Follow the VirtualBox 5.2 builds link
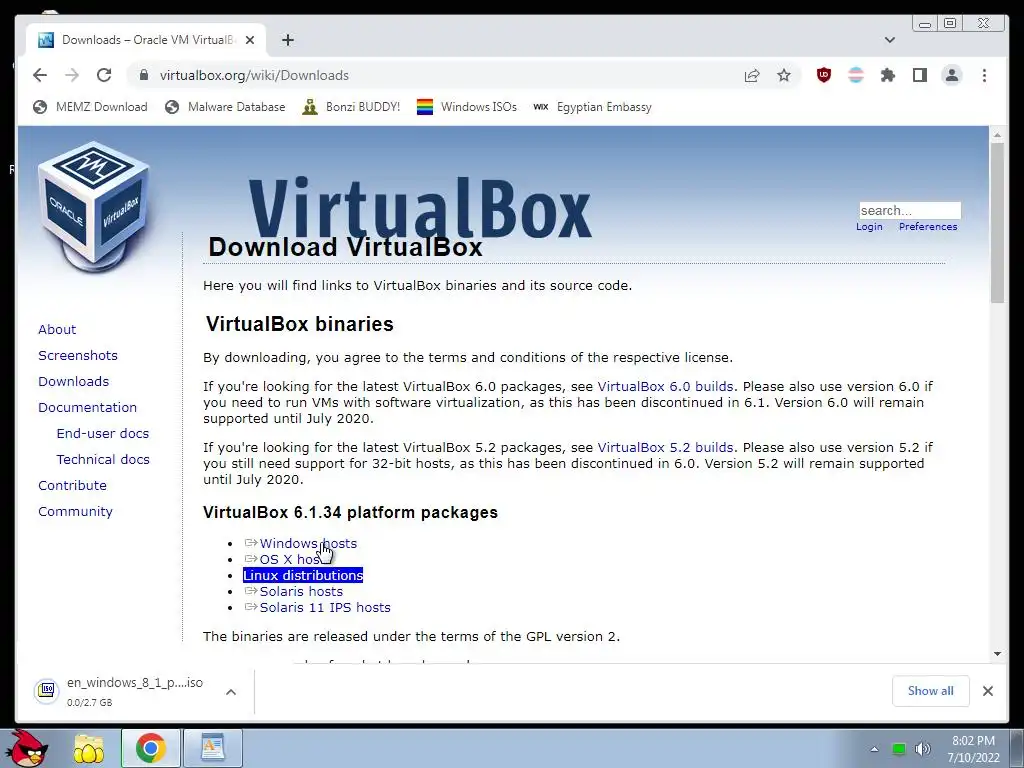 tap(665, 447)
